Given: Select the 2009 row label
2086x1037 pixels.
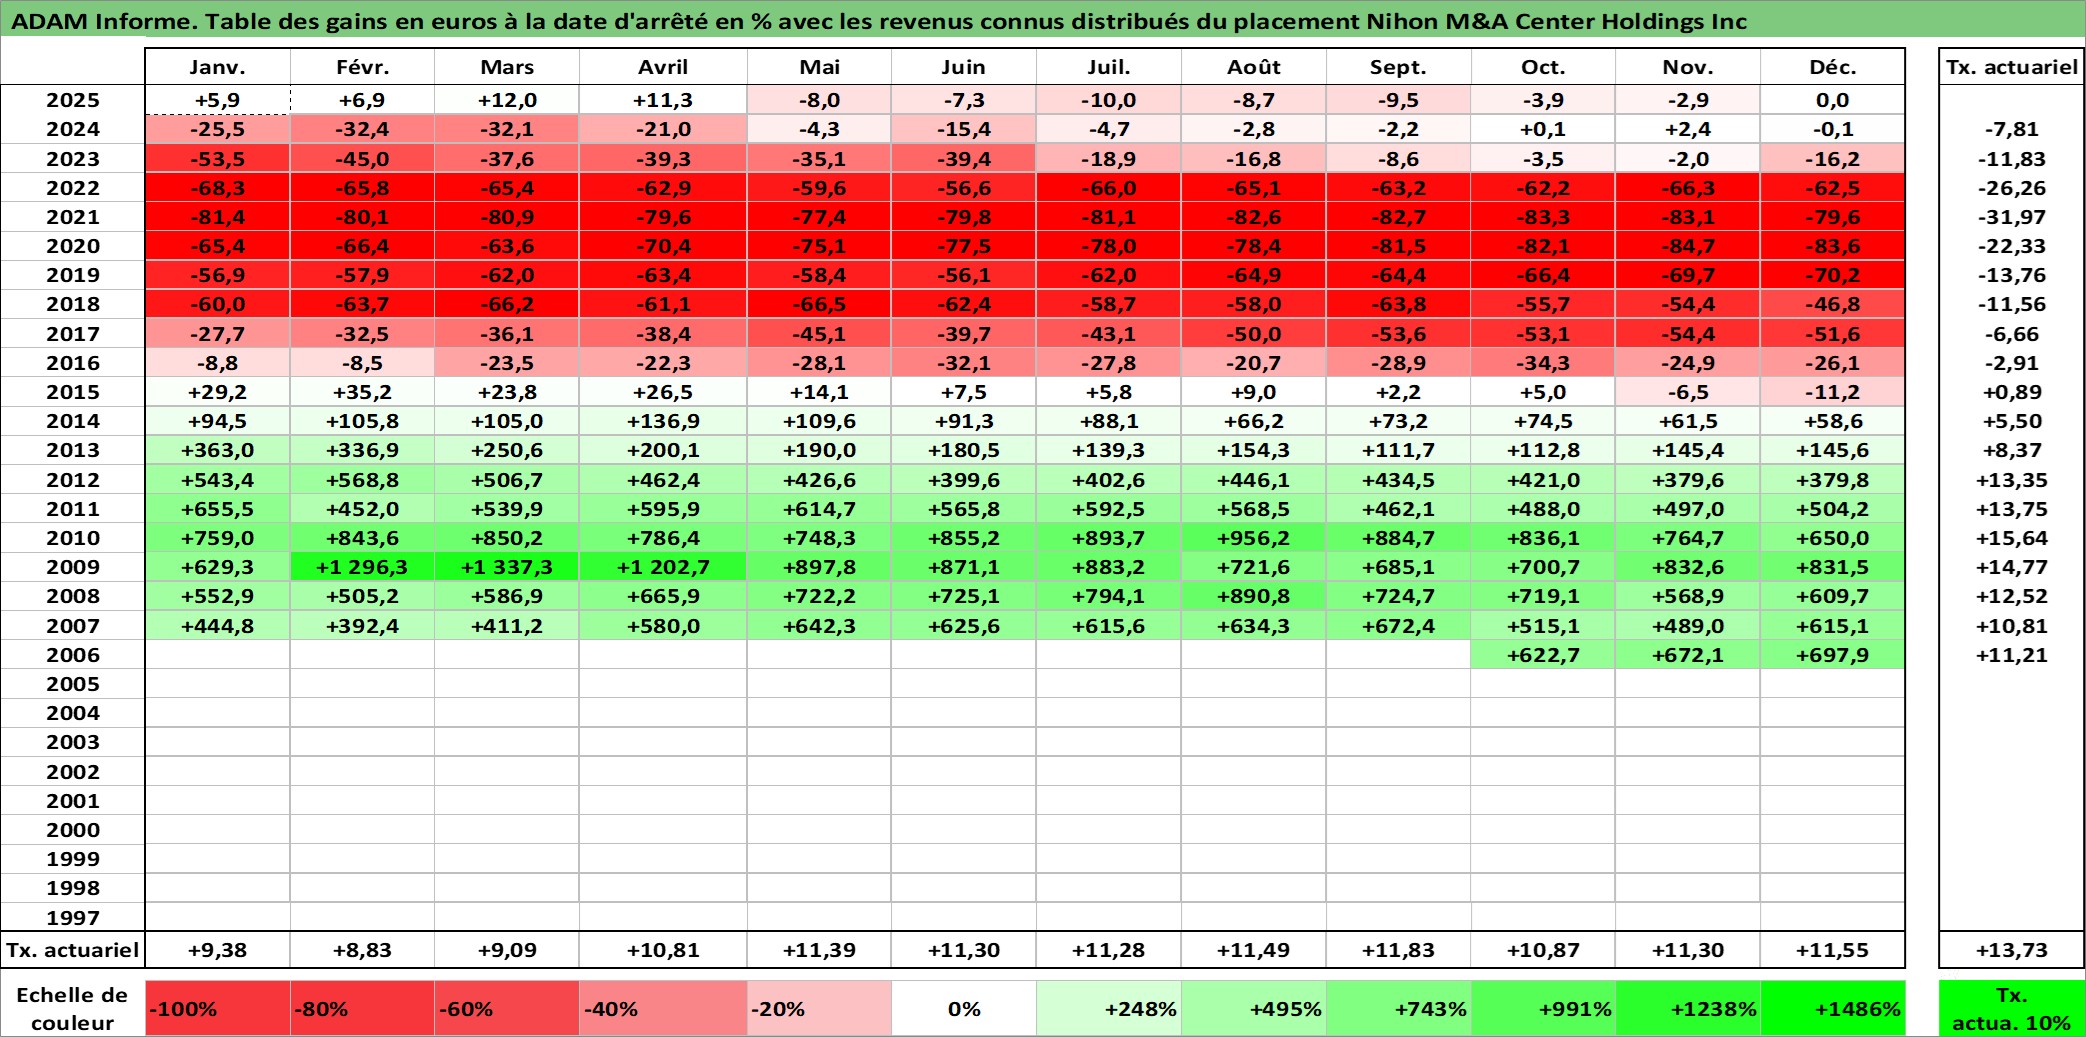Looking at the screenshot, I should (73, 567).
